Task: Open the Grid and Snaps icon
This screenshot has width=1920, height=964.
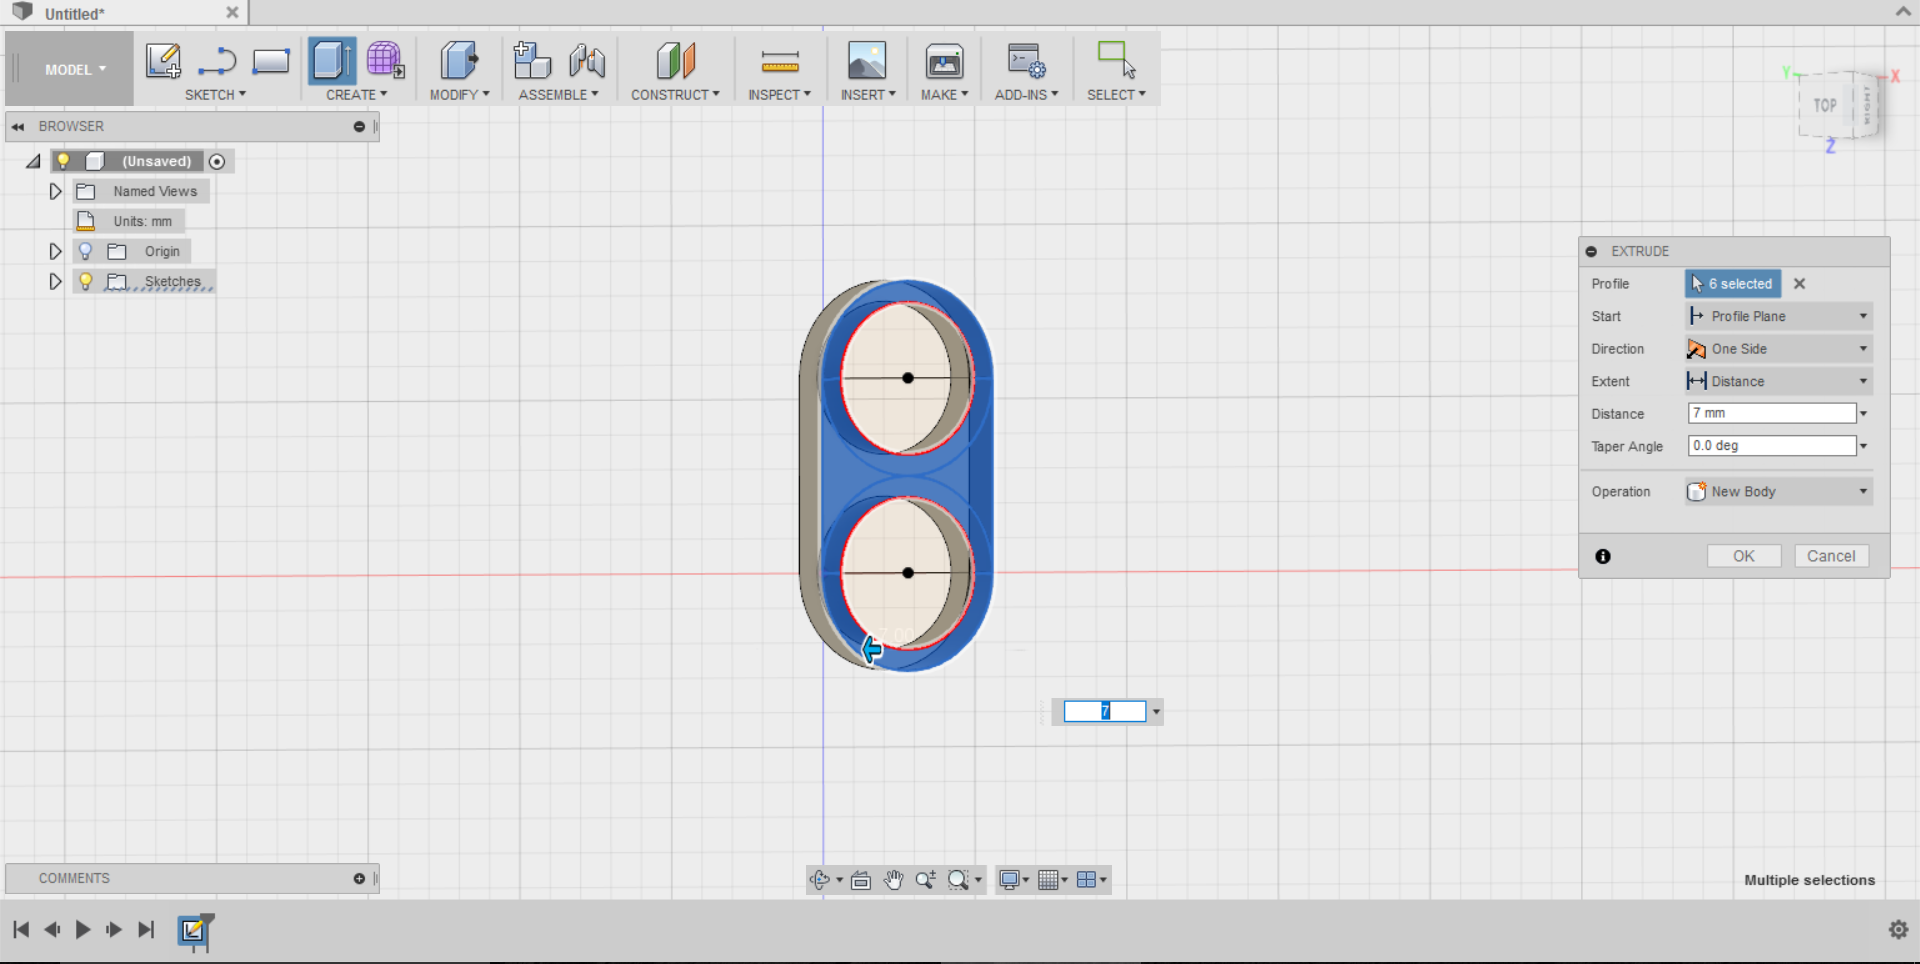Action: point(1048,880)
